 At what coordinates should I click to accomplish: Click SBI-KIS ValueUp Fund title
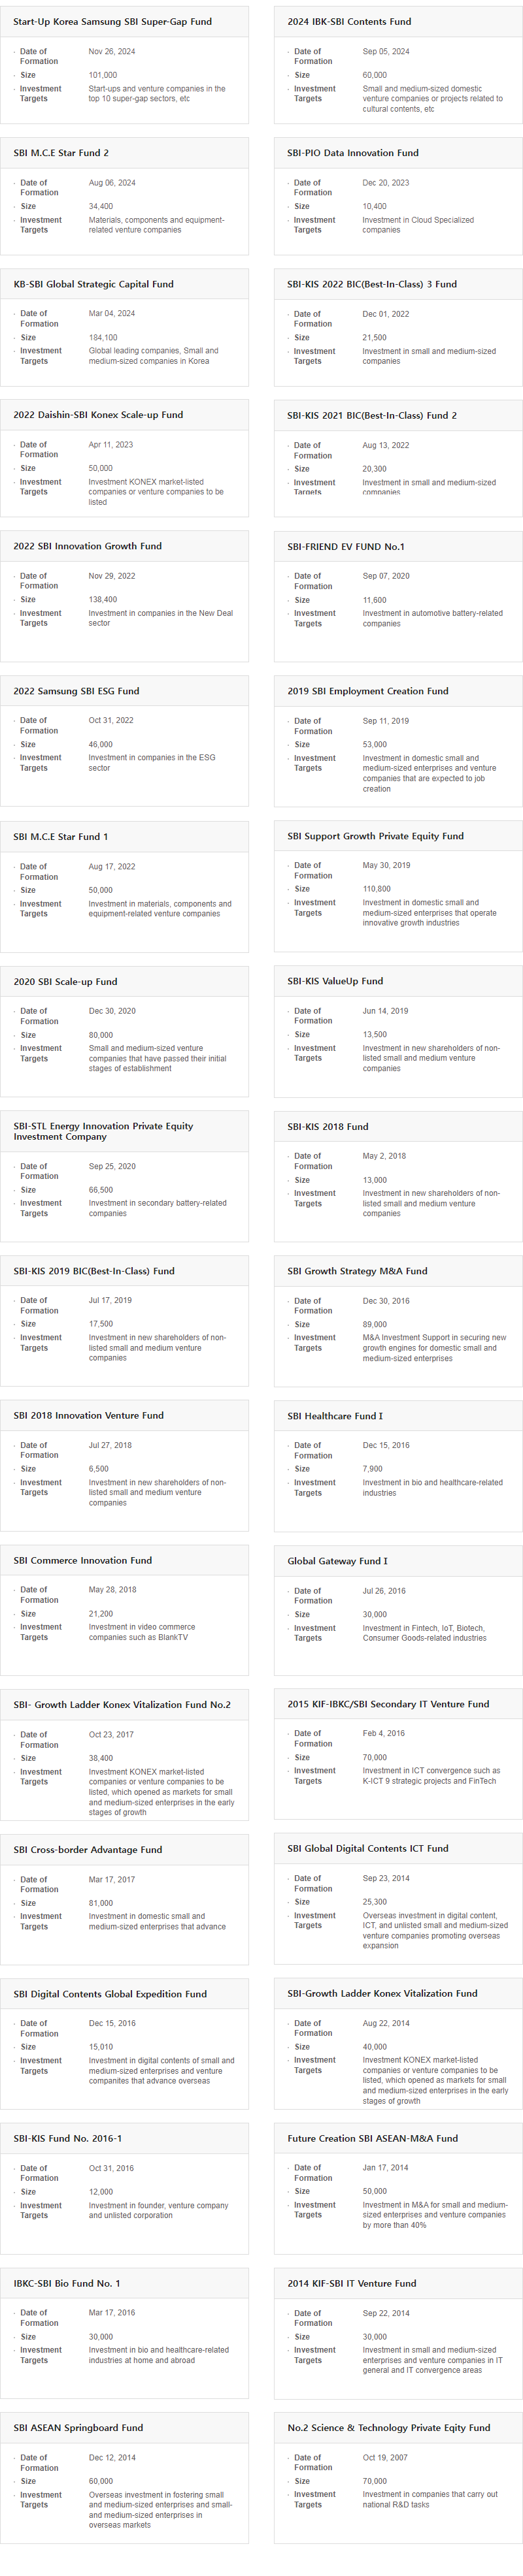tap(335, 981)
